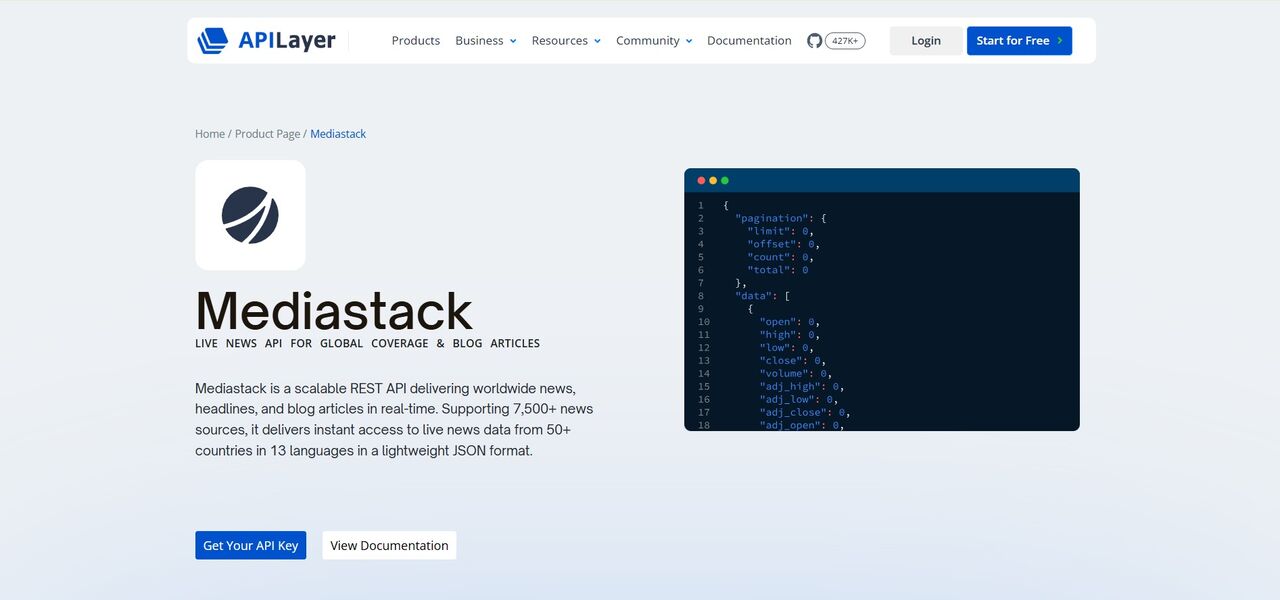Click the Login button

[x=926, y=41]
